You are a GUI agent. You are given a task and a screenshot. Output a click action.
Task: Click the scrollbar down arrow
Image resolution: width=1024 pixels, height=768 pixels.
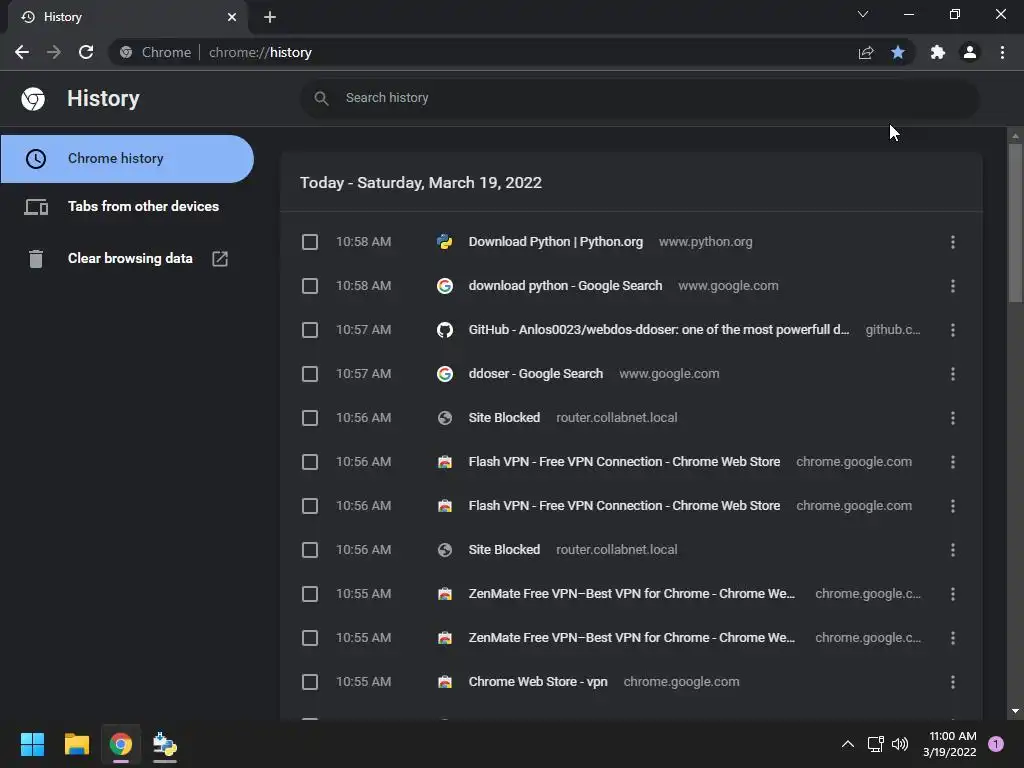pos(1015,711)
